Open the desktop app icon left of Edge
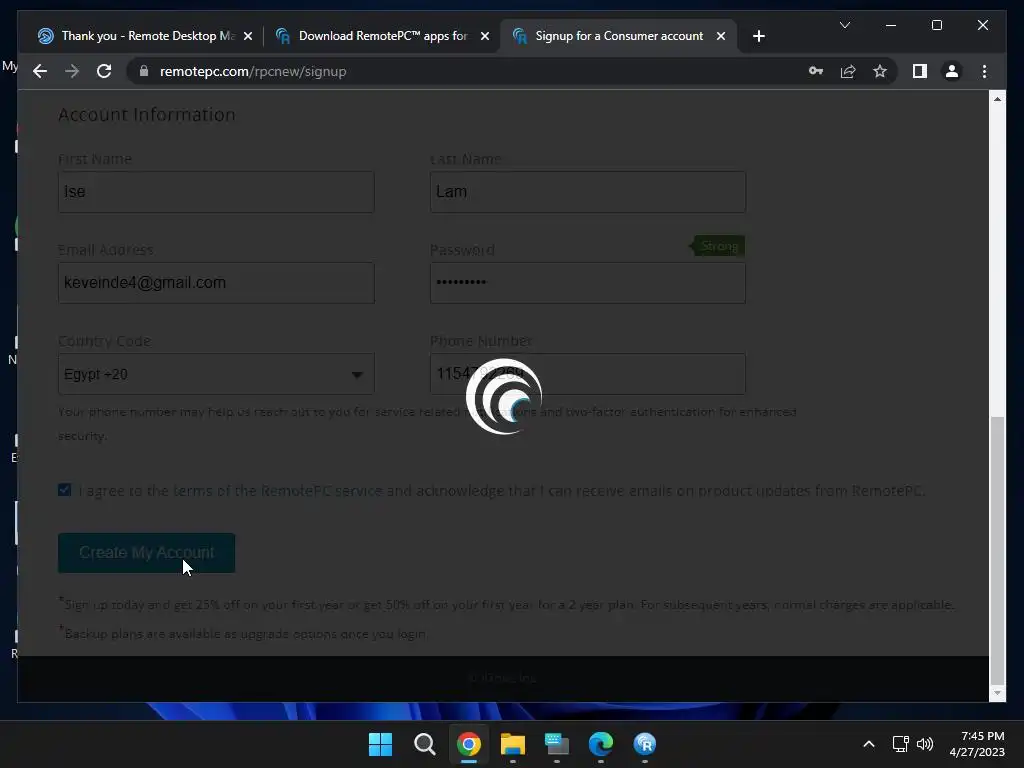 pos(557,744)
